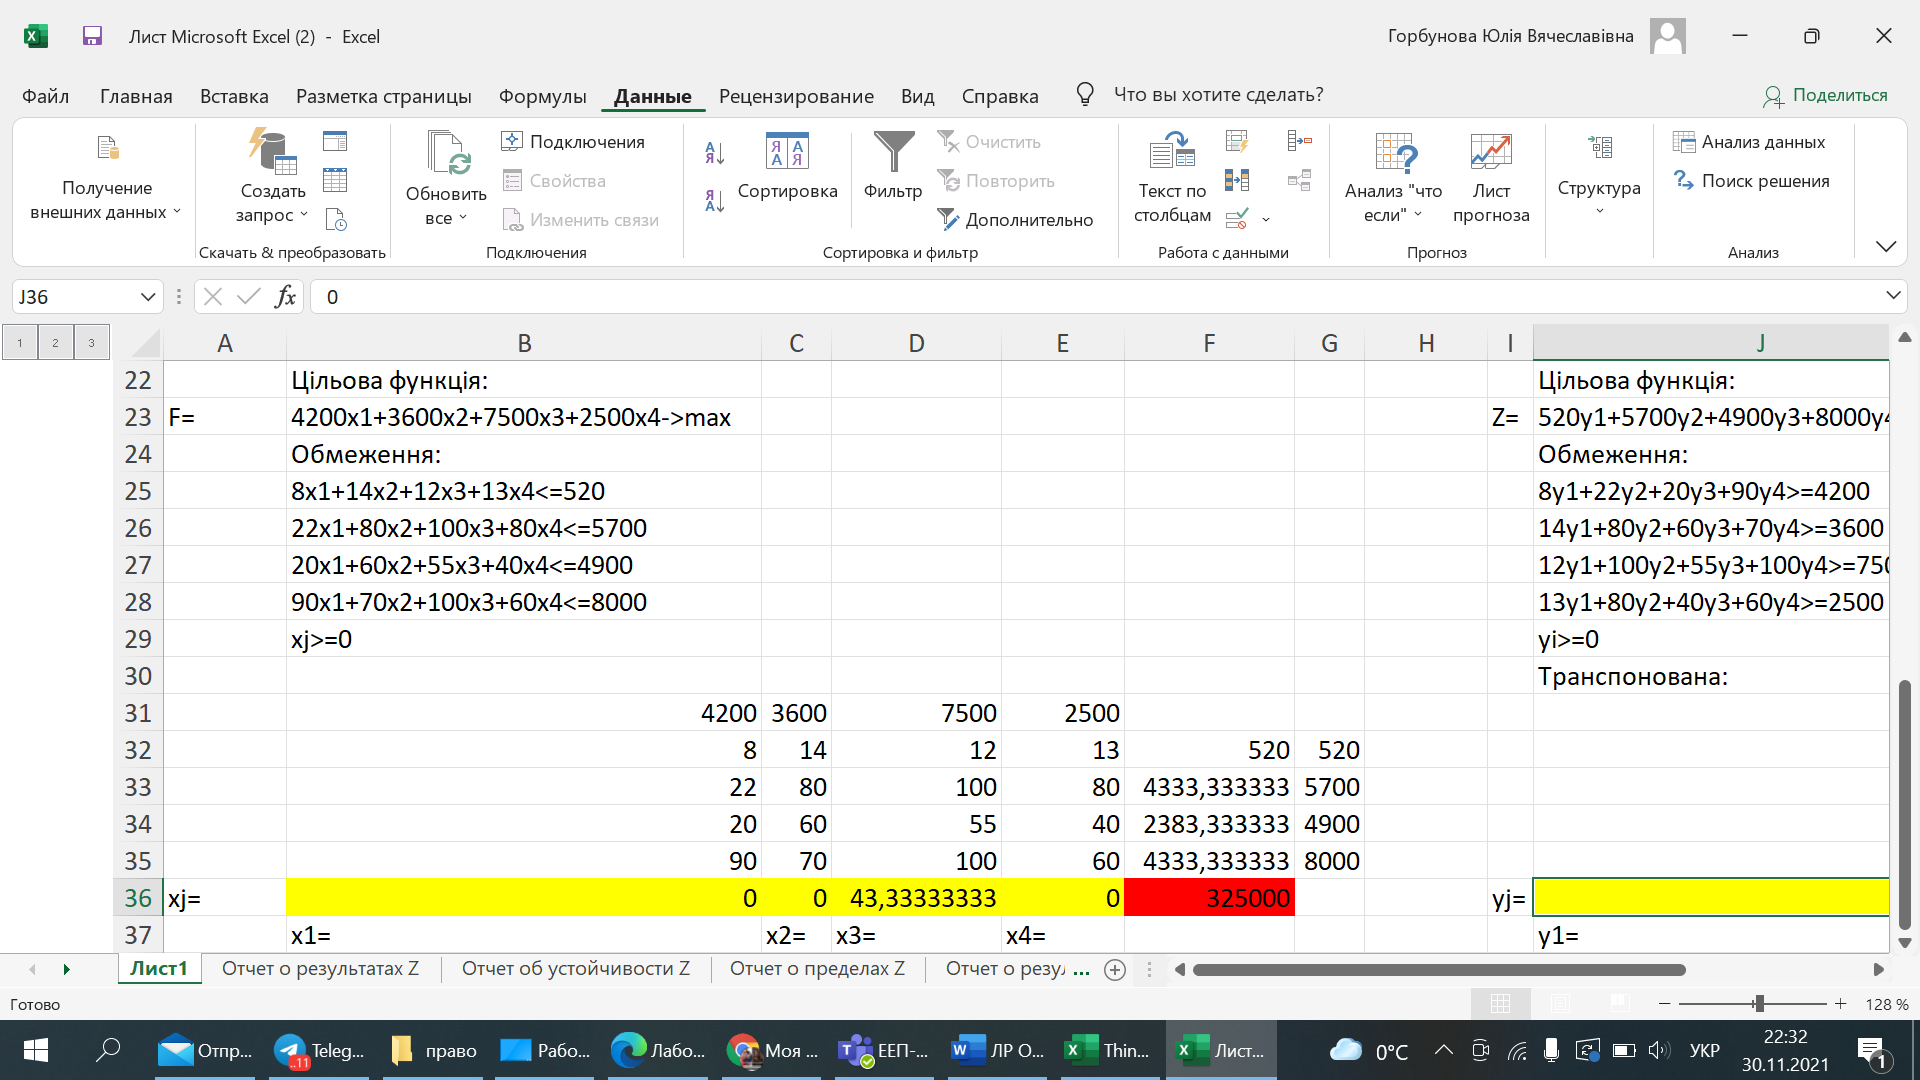Image resolution: width=1920 pixels, height=1080 pixels.
Task: Click the Save floppy disk icon
Action: (92, 36)
